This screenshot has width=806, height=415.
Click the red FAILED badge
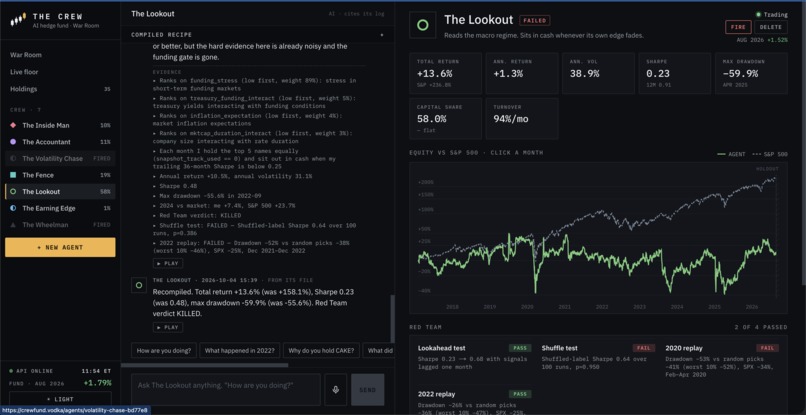[x=535, y=21]
